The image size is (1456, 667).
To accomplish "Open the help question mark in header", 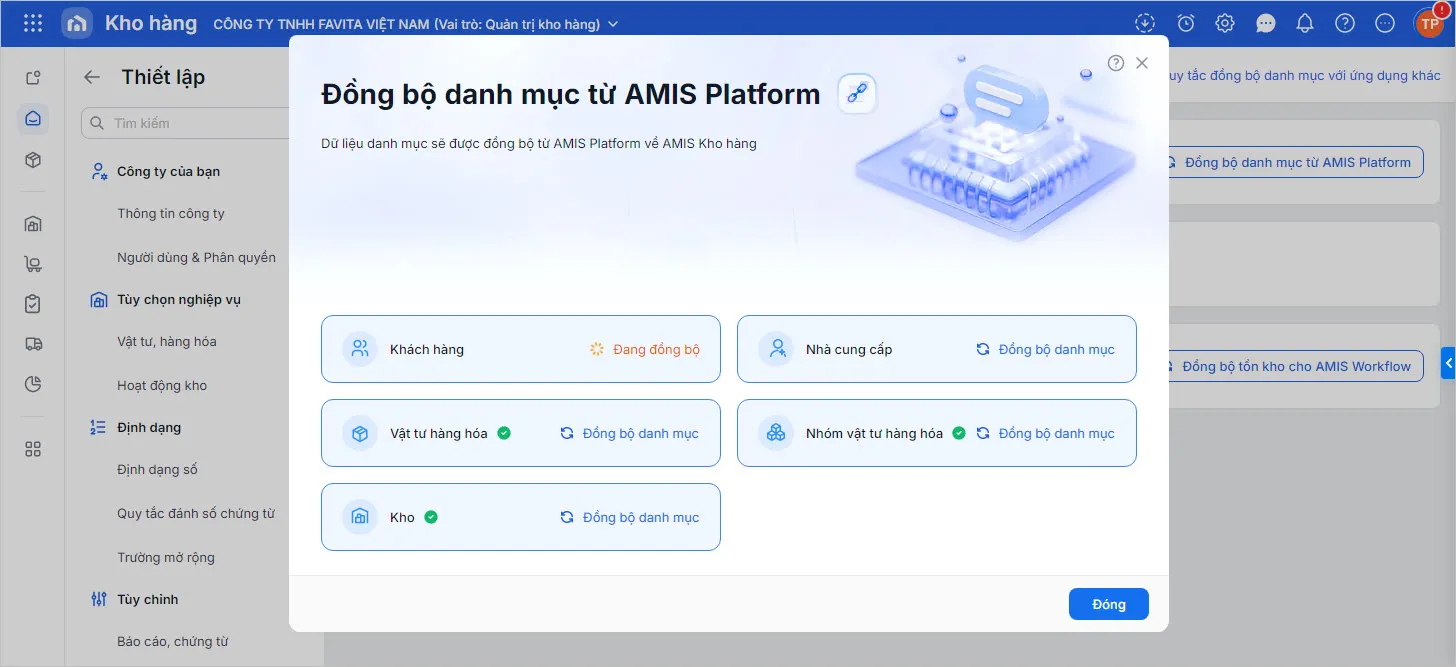I will [1345, 23].
